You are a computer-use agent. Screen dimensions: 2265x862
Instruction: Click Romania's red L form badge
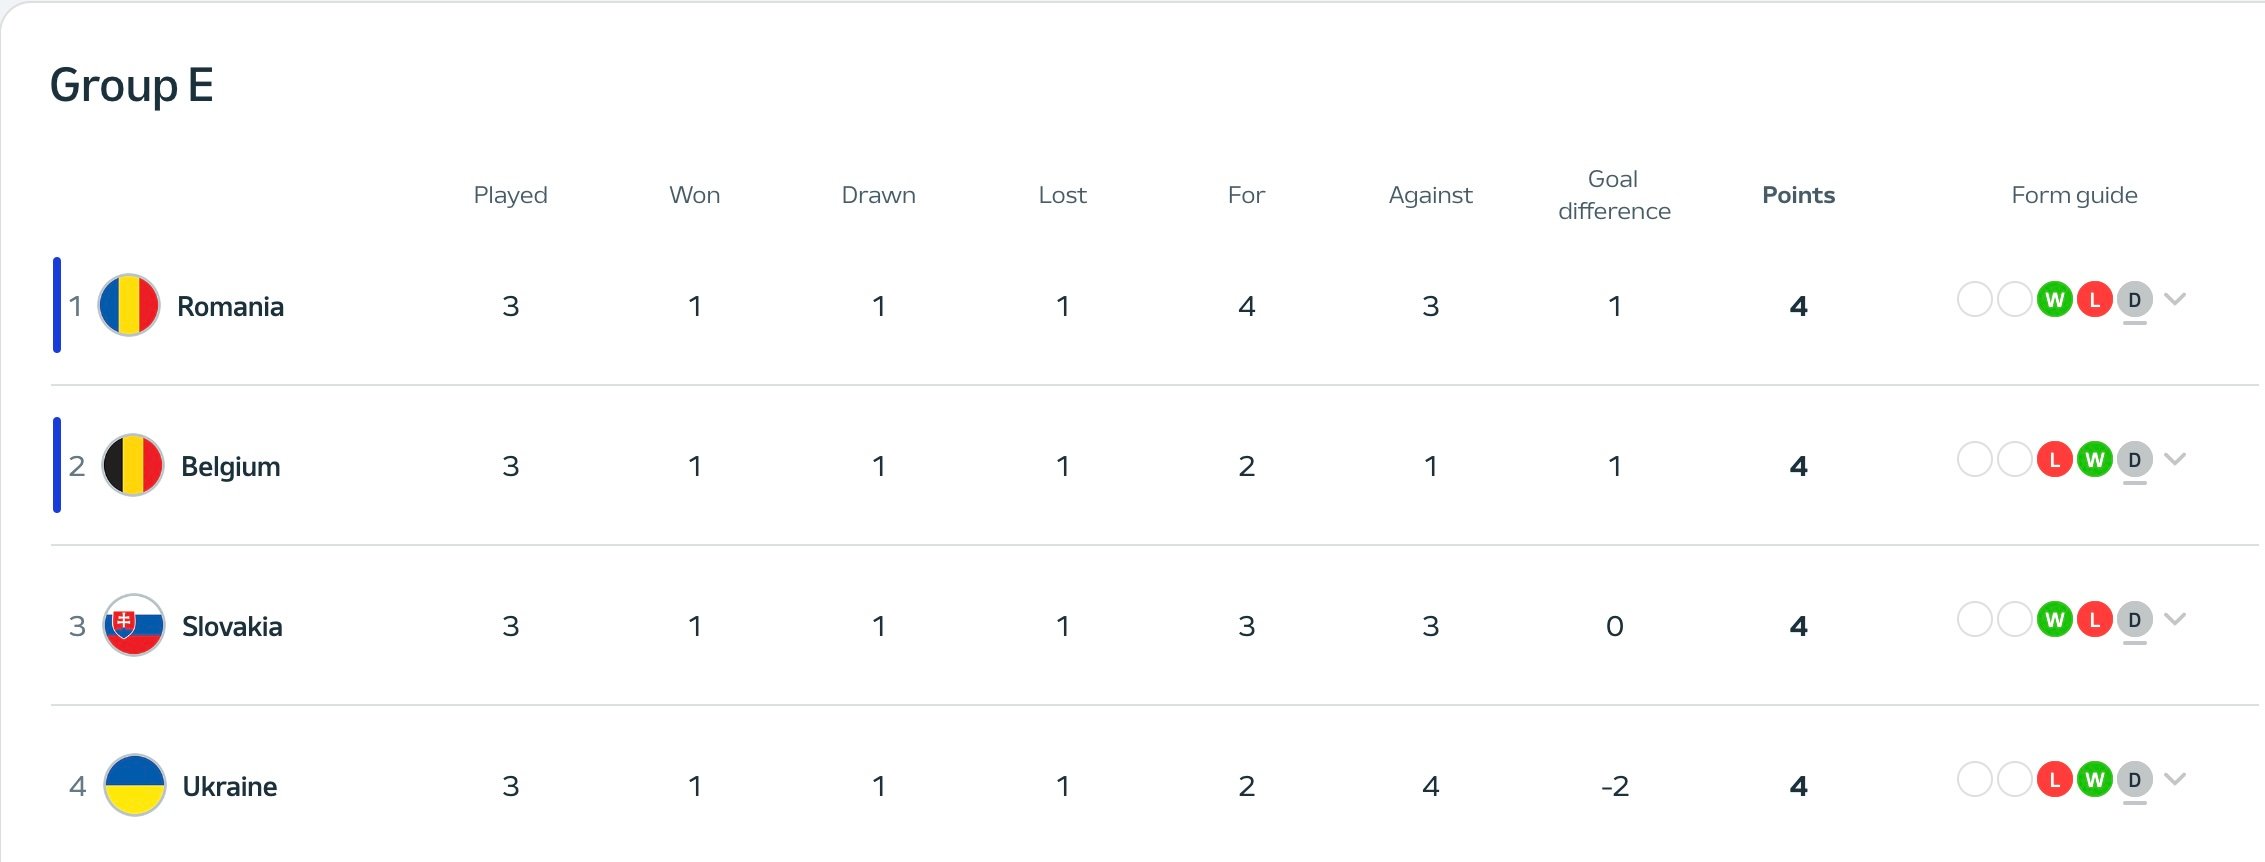pyautogui.click(x=2094, y=299)
